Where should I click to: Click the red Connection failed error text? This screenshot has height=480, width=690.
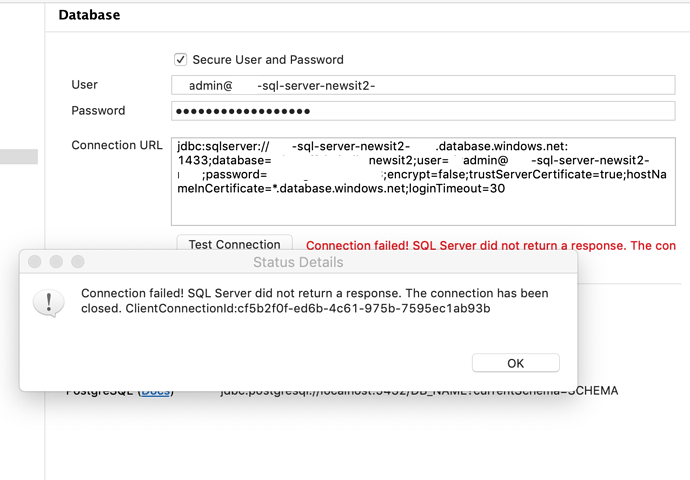490,245
